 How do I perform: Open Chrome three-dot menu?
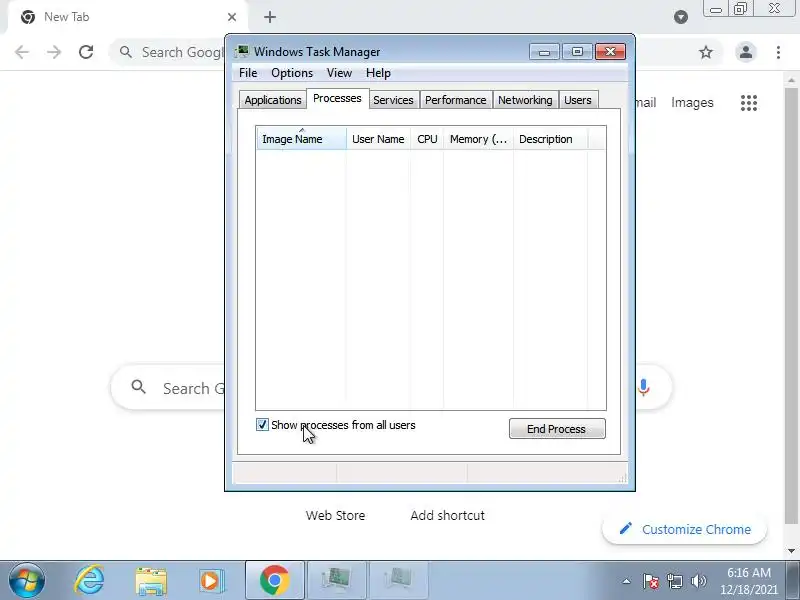point(778,52)
